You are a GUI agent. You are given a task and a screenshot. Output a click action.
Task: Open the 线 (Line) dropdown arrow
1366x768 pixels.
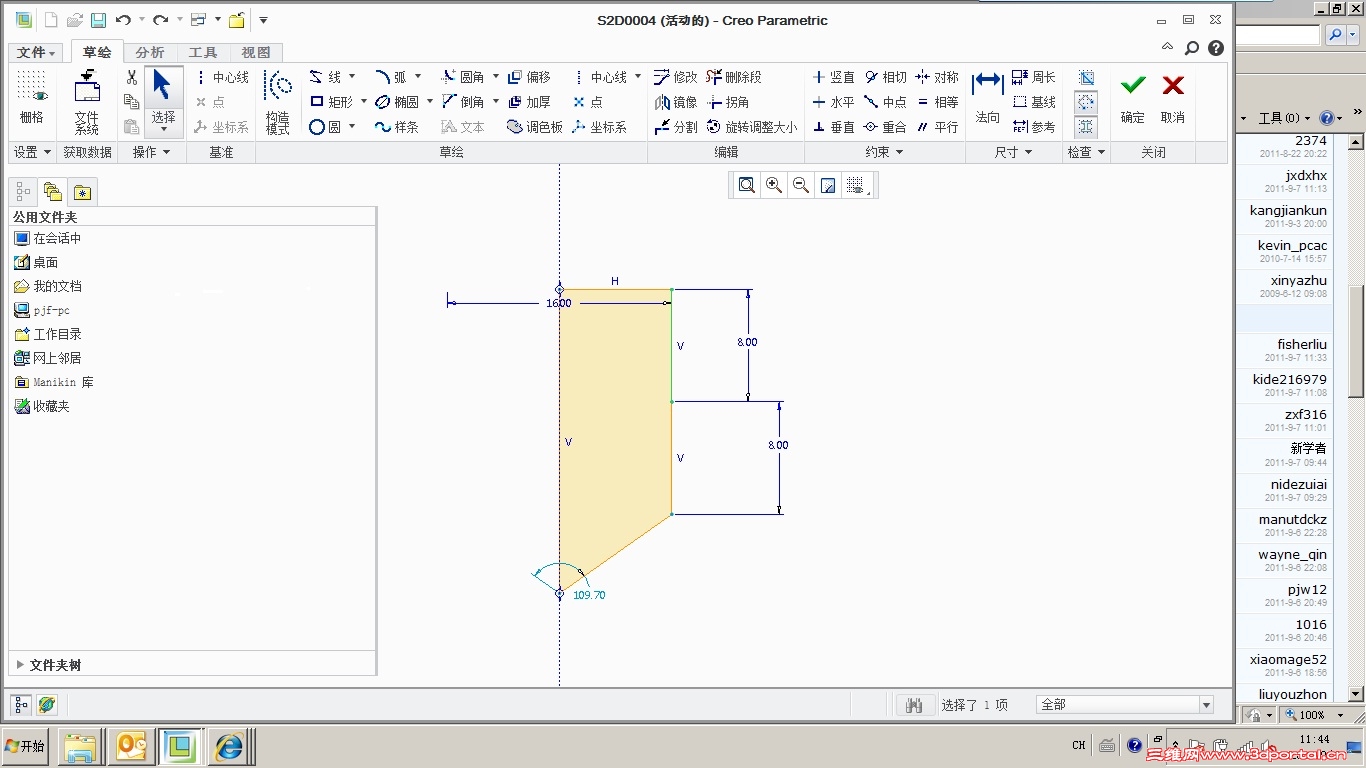(352, 77)
